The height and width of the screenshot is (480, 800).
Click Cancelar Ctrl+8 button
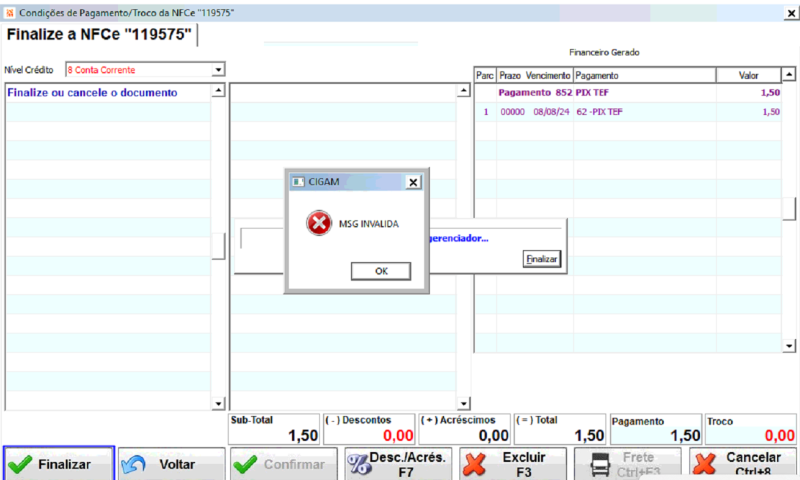743,464
